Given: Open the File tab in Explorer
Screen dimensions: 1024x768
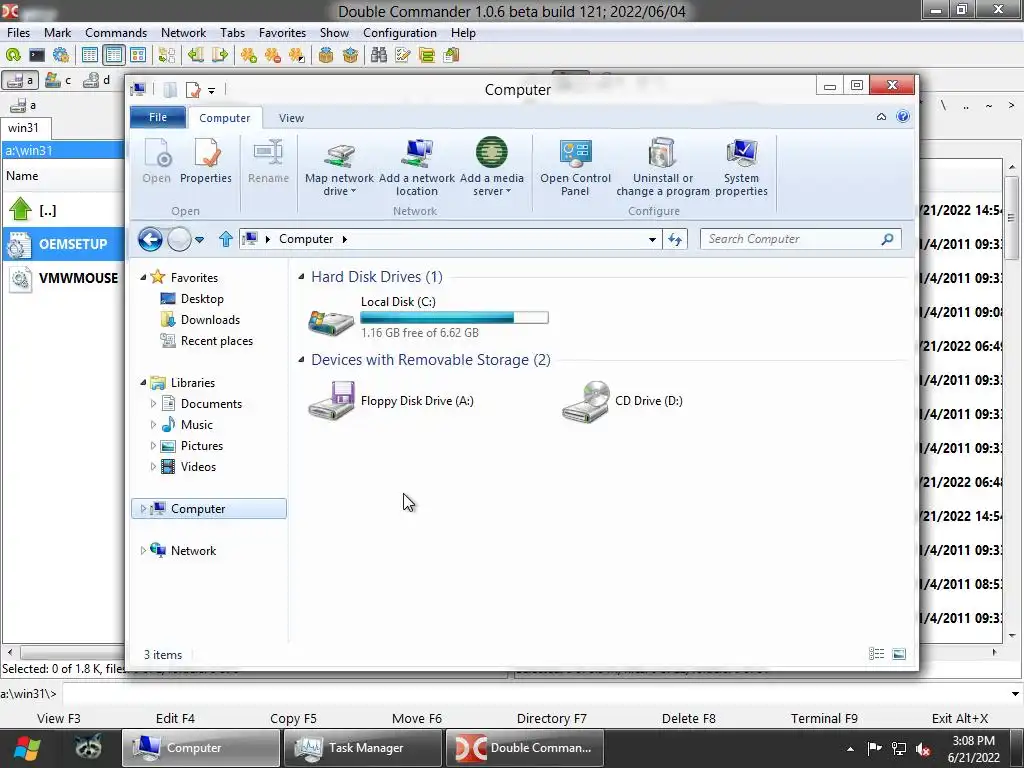Looking at the screenshot, I should (x=158, y=118).
